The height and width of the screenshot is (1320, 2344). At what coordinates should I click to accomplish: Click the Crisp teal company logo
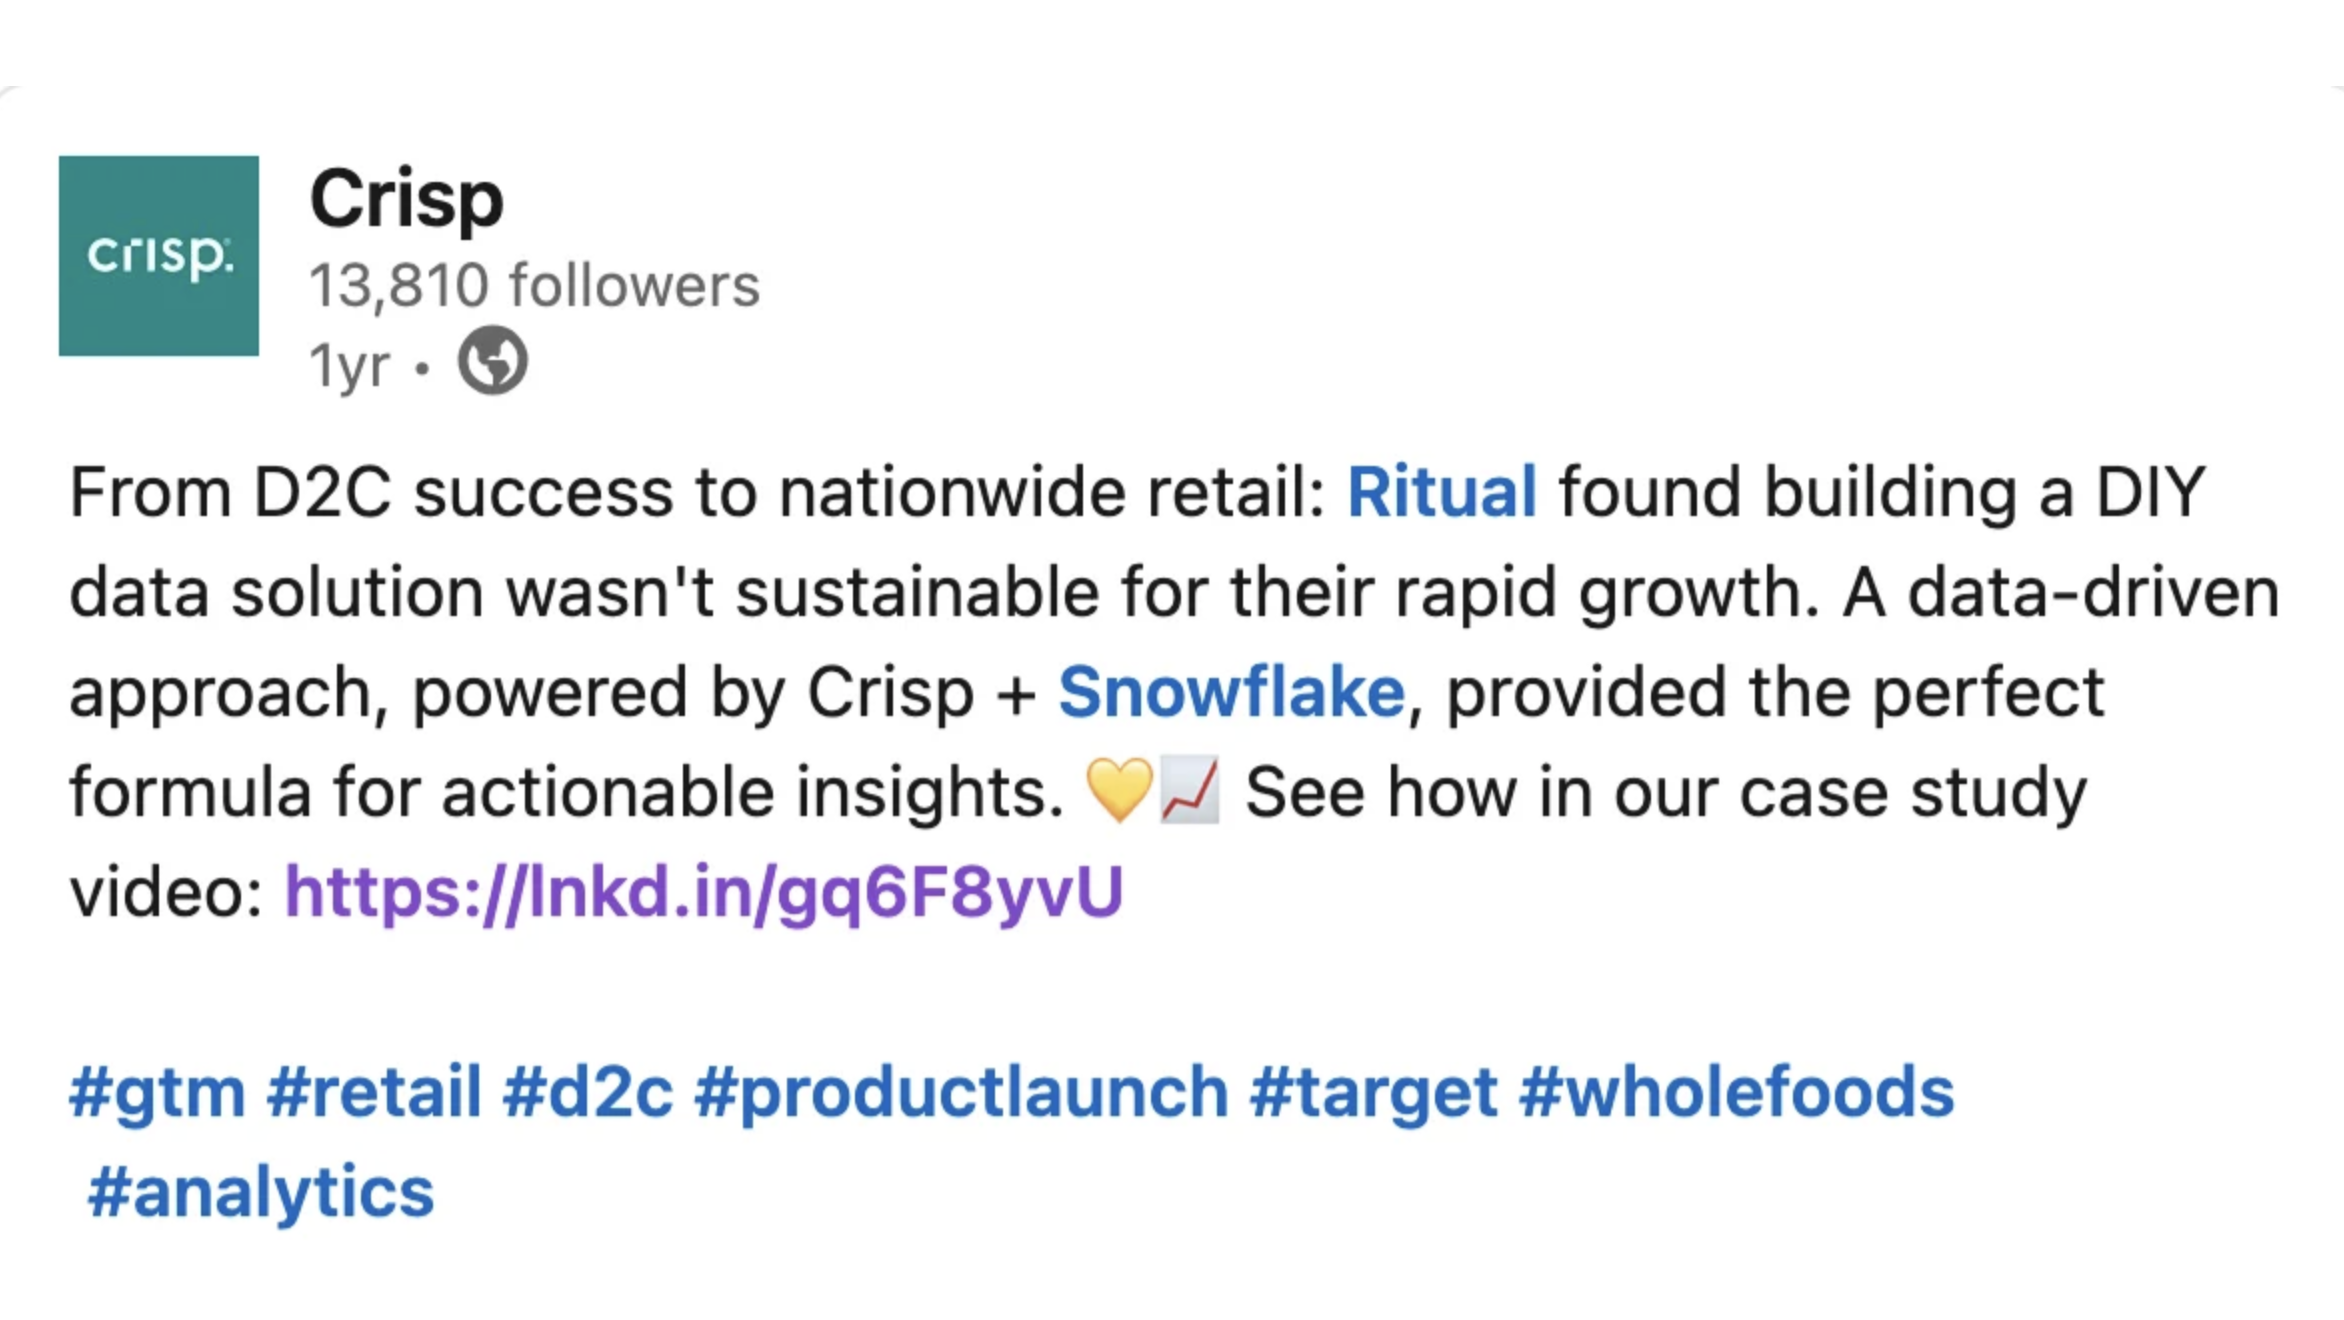pyautogui.click(x=158, y=256)
